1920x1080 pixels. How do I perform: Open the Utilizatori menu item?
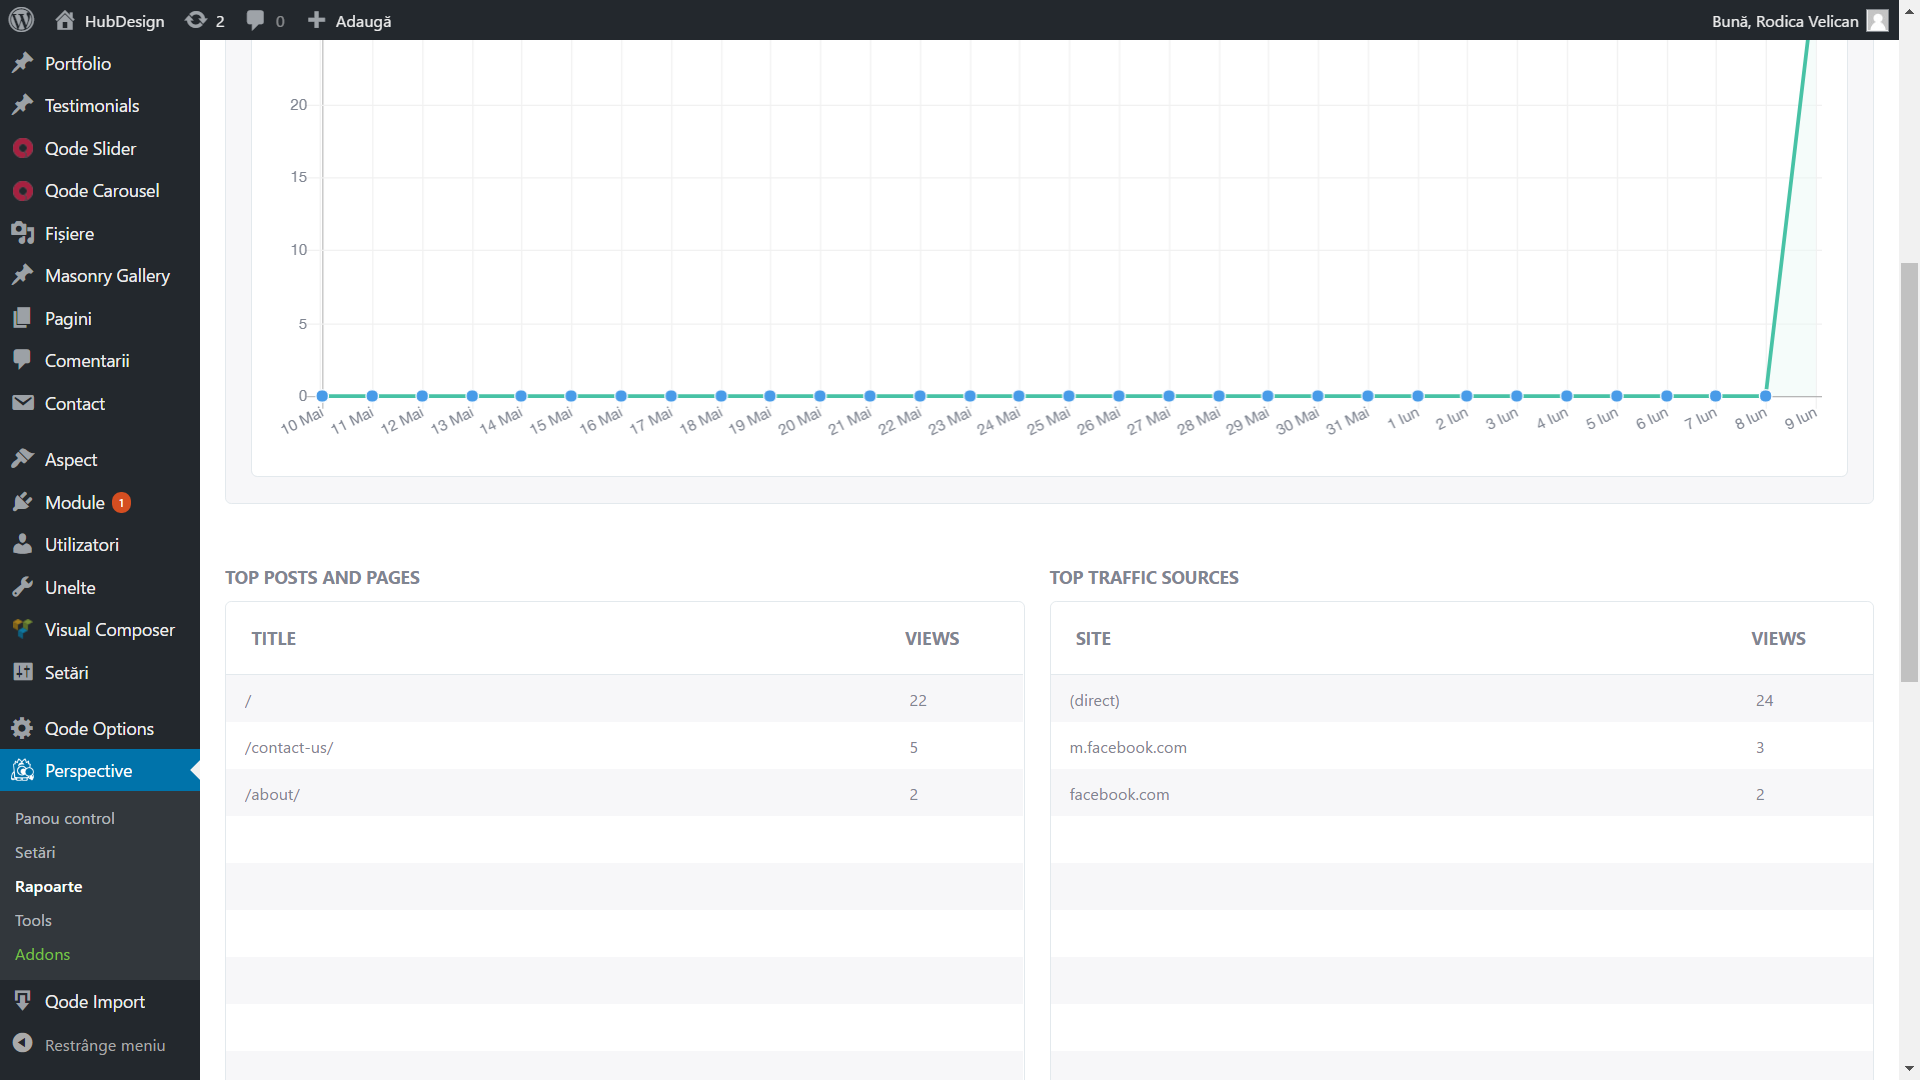82,544
